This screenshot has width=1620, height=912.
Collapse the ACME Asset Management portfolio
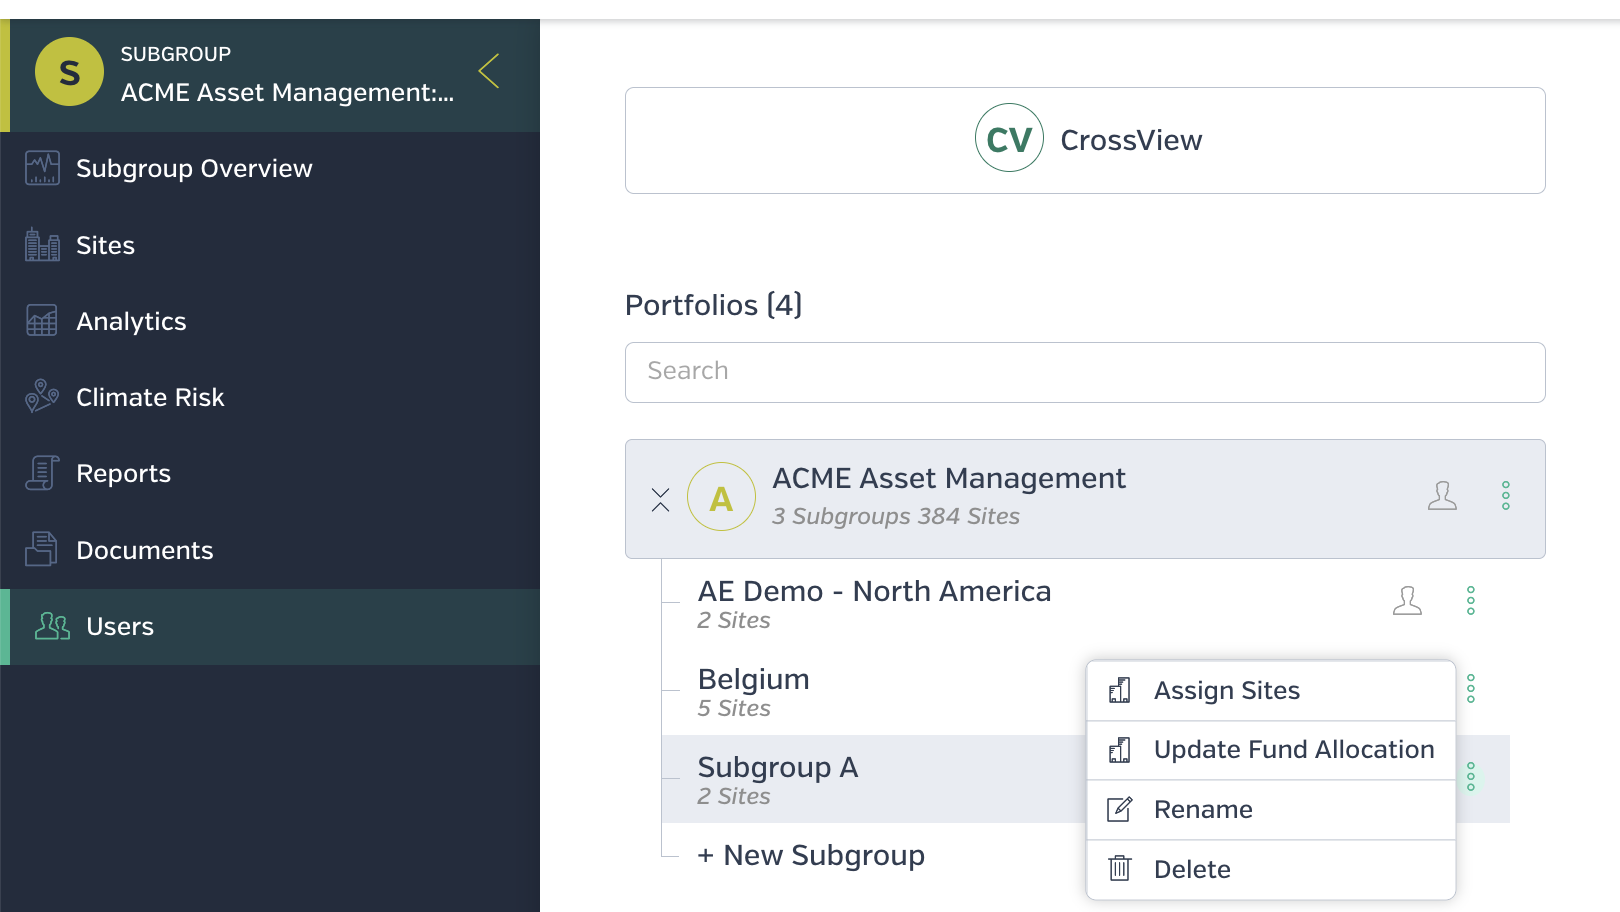[x=660, y=499]
